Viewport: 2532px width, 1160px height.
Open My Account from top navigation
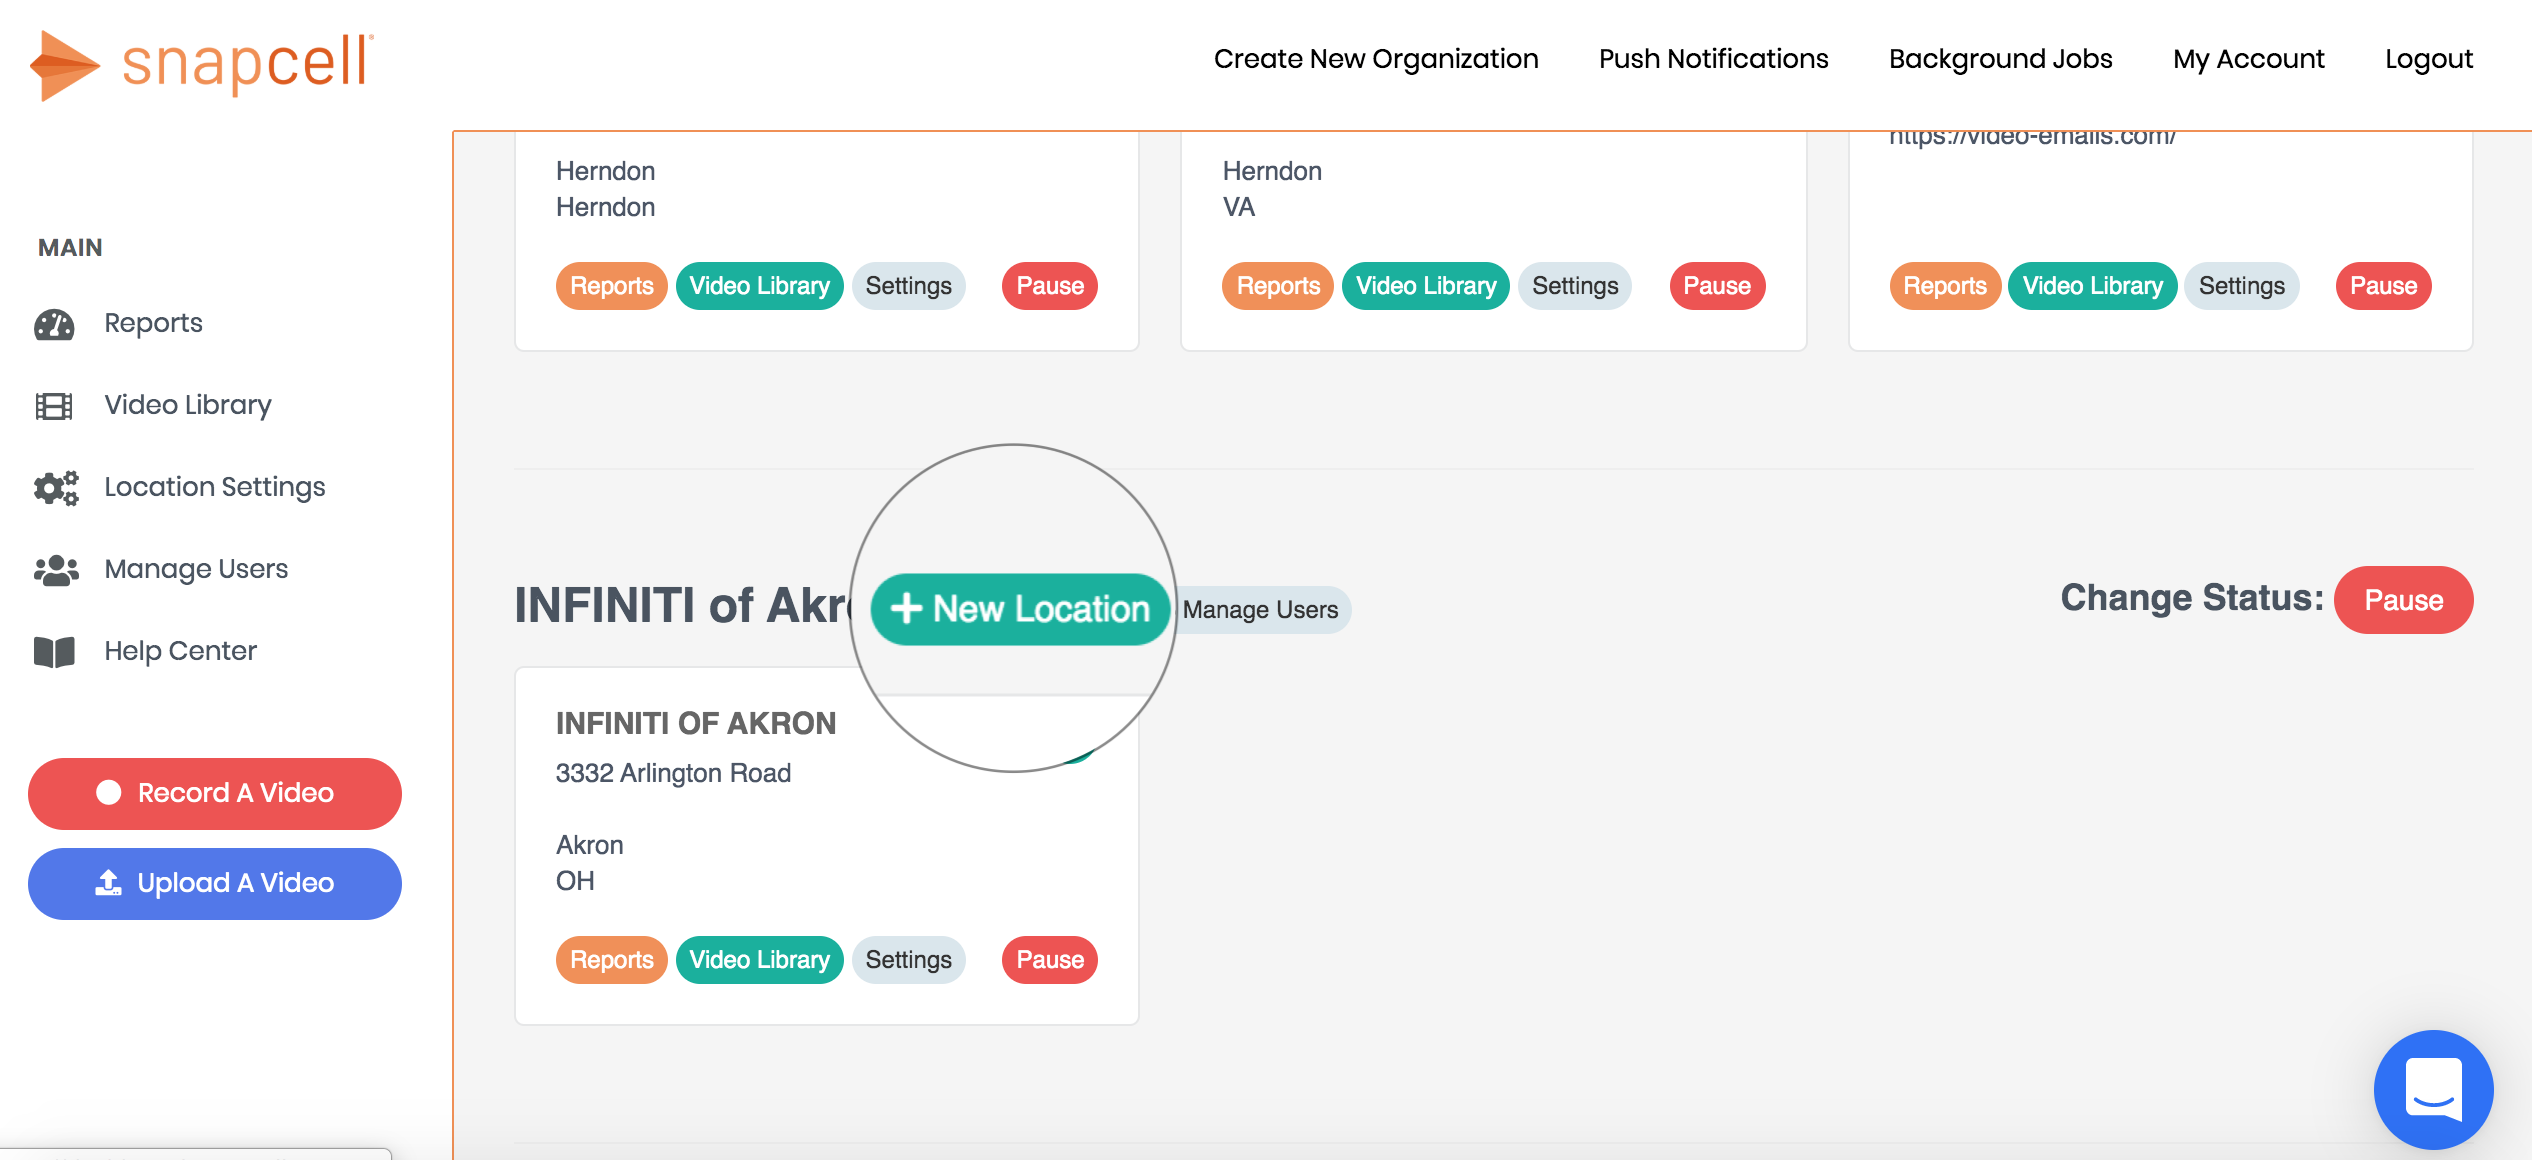(x=2248, y=59)
